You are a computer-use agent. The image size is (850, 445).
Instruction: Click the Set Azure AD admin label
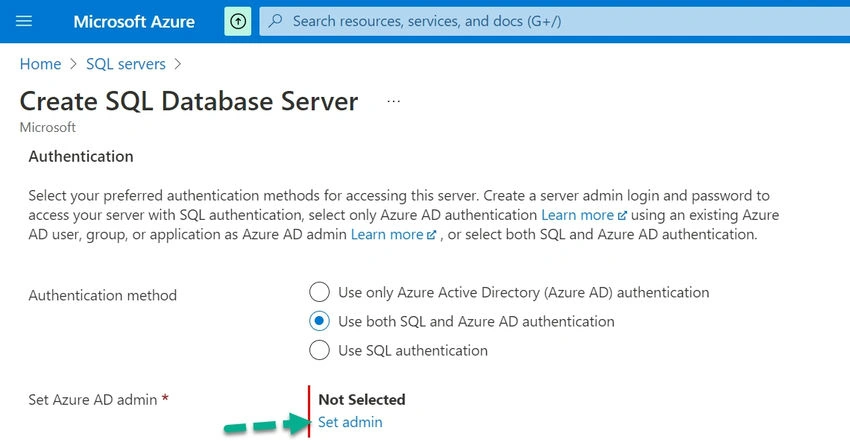click(x=93, y=400)
